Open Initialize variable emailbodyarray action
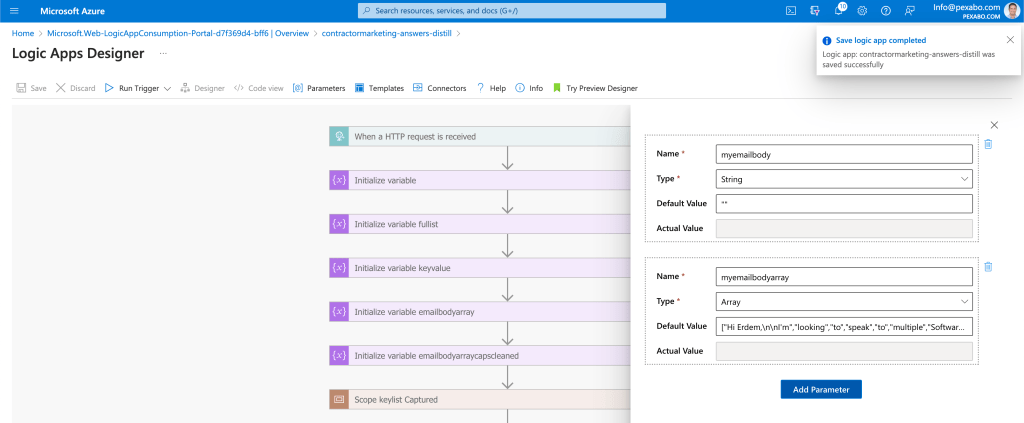 [x=480, y=311]
